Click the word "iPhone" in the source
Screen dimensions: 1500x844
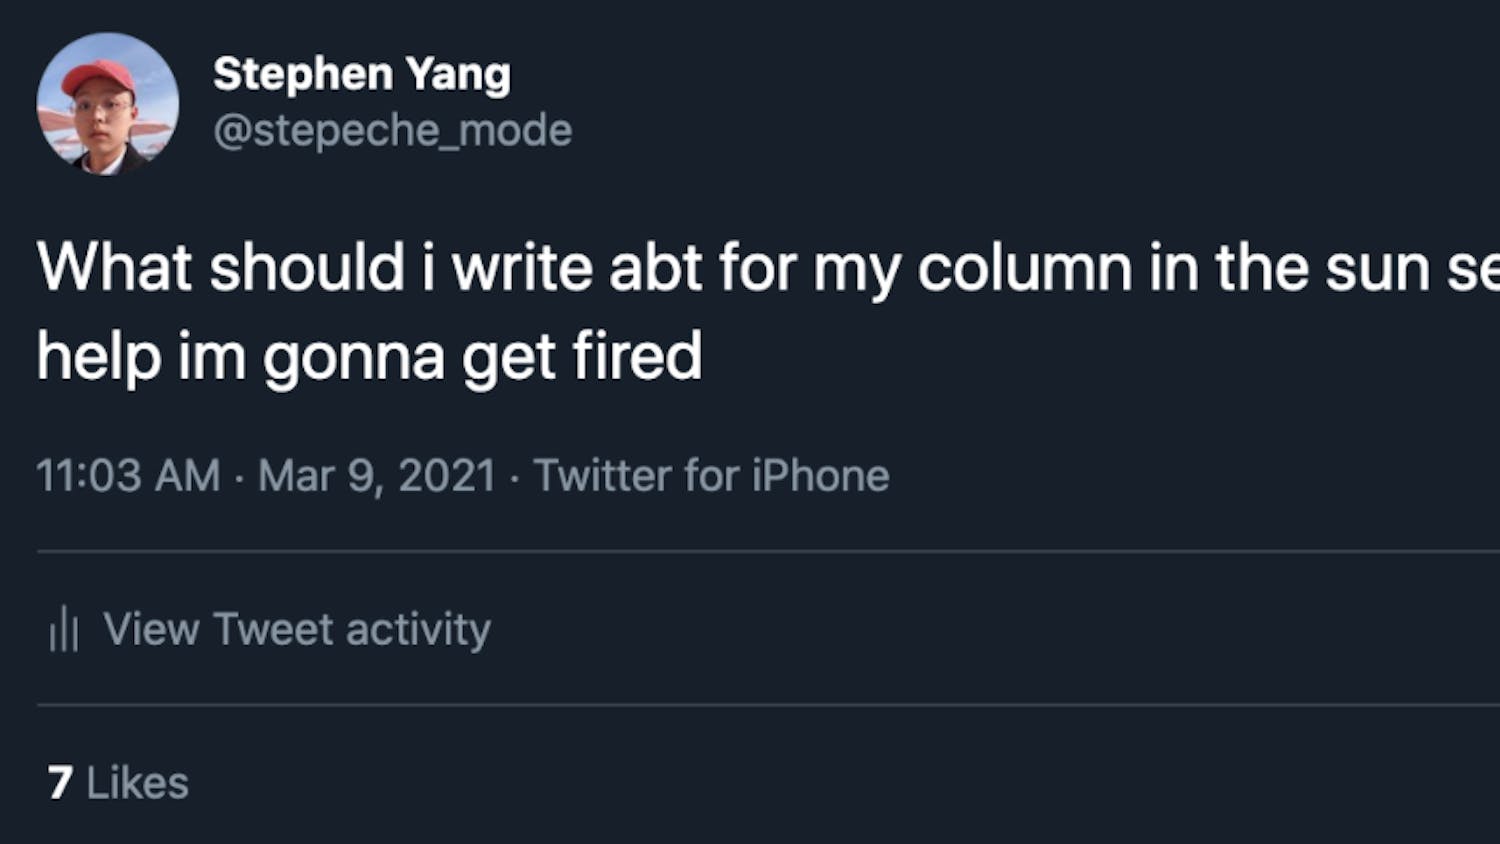pyautogui.click(x=820, y=476)
